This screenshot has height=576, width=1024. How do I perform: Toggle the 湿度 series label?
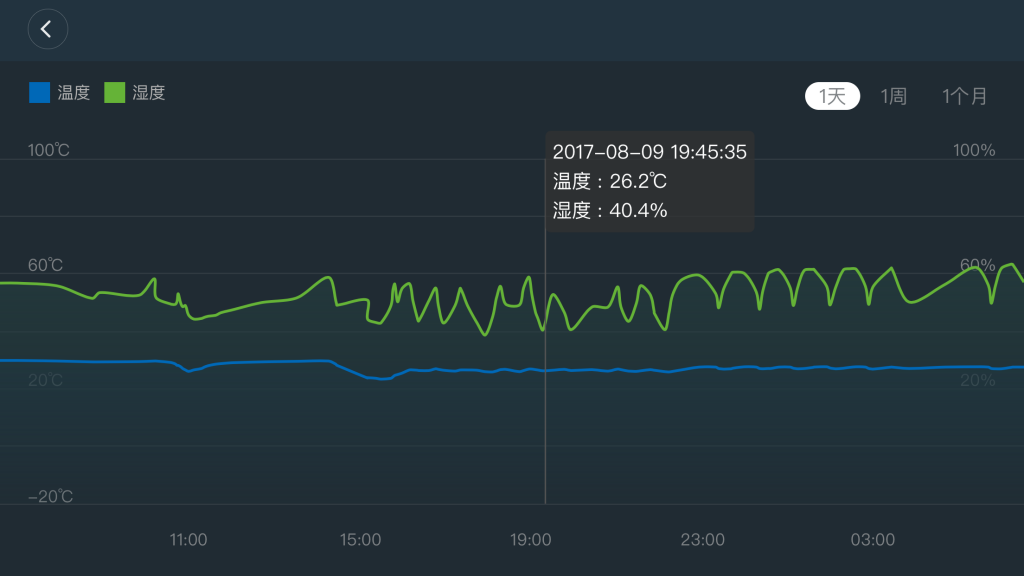point(149,93)
